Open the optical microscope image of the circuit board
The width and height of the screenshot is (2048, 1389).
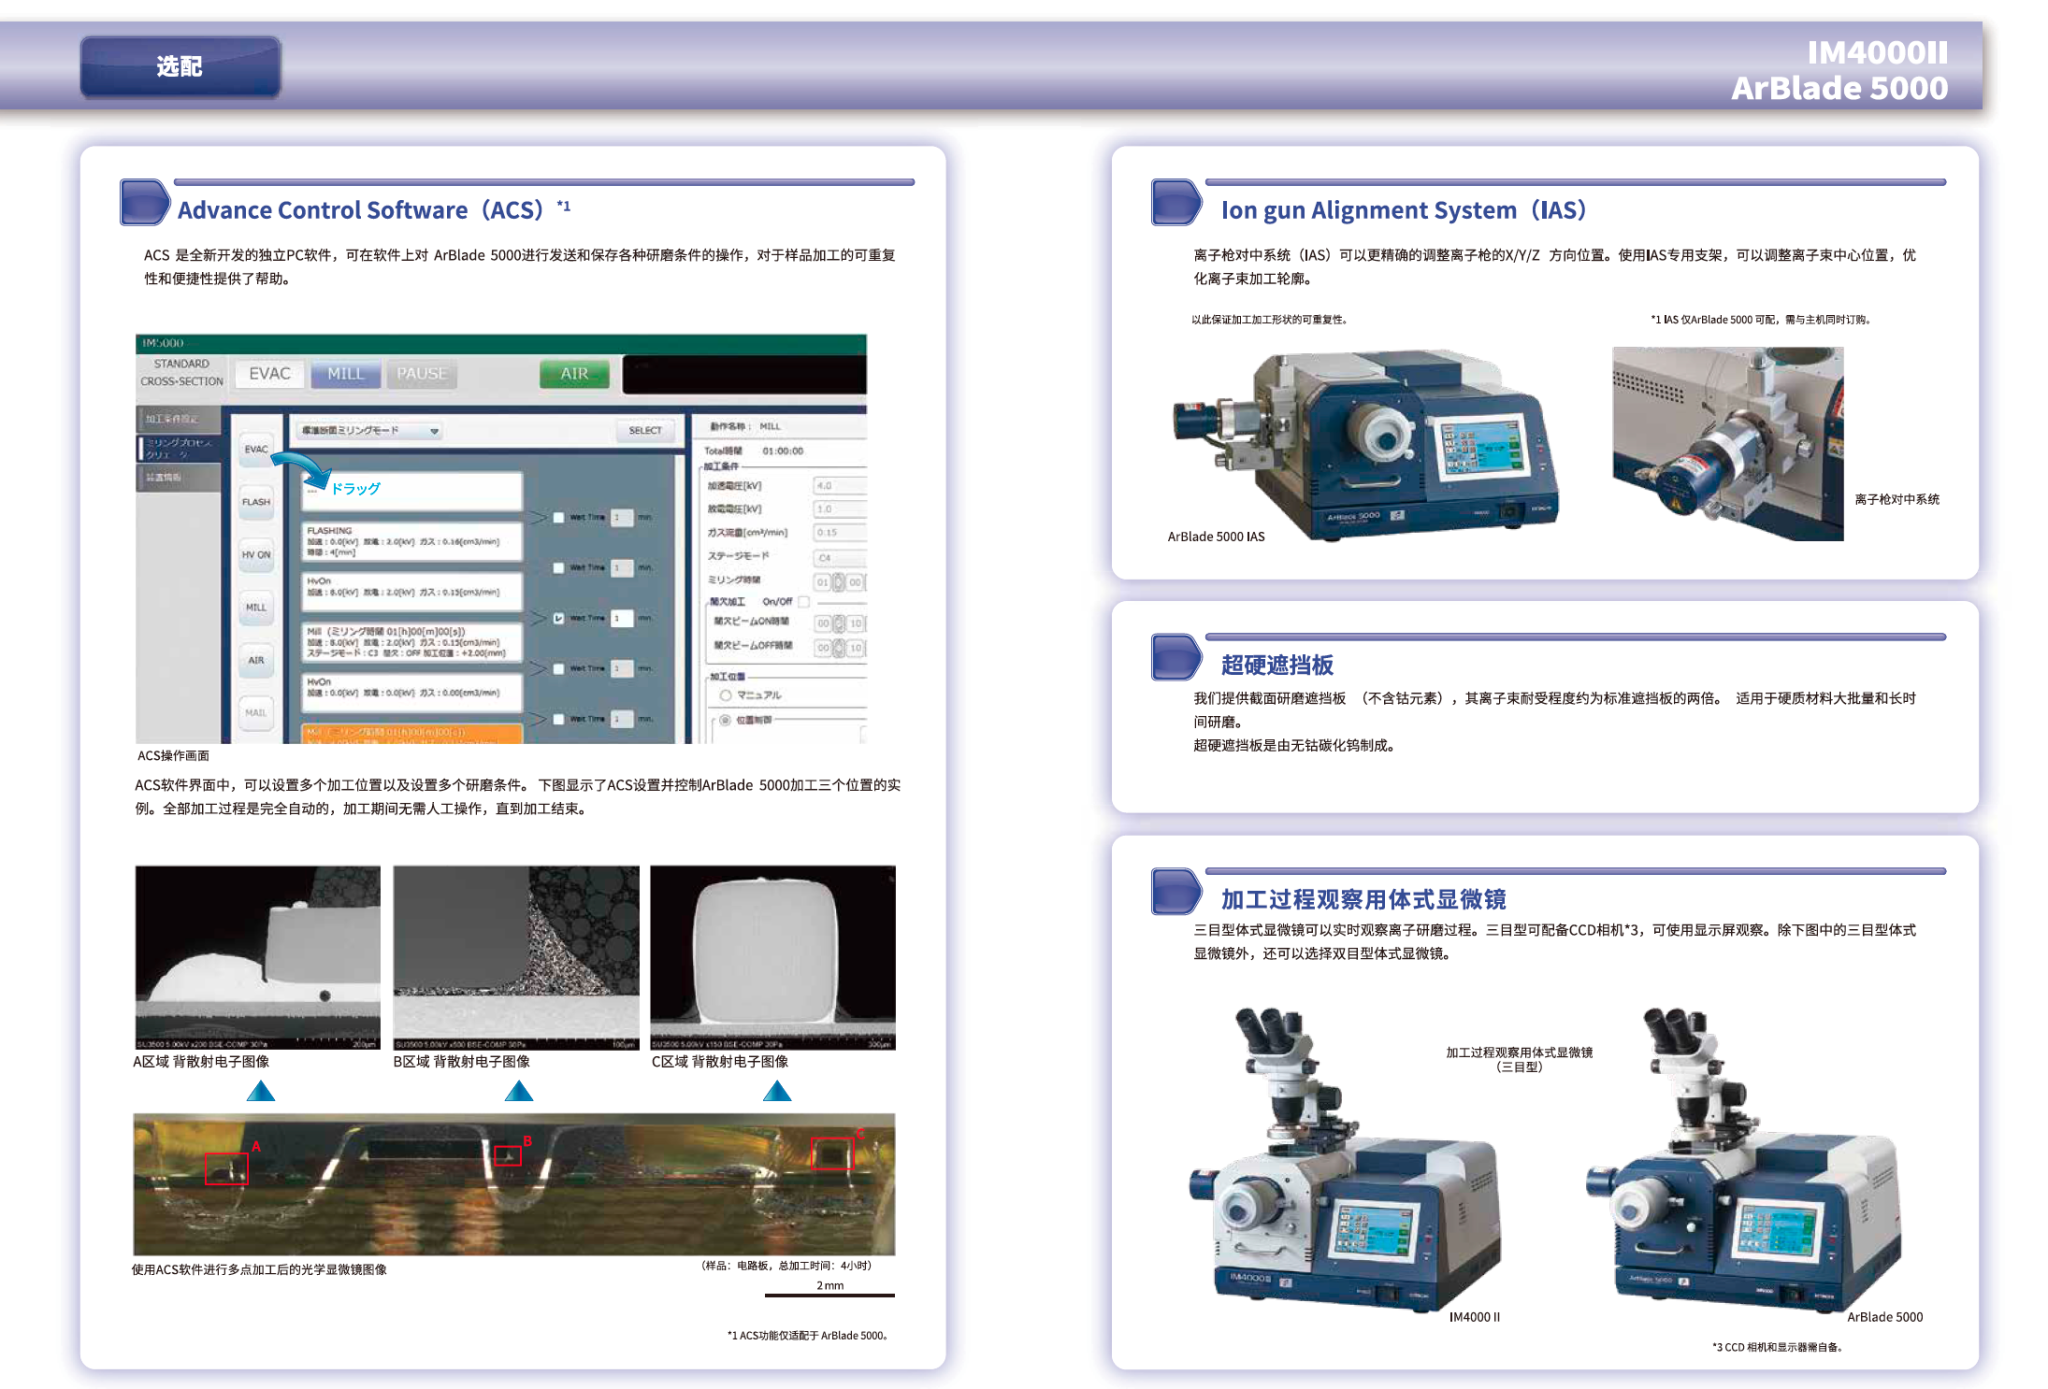tap(514, 1185)
